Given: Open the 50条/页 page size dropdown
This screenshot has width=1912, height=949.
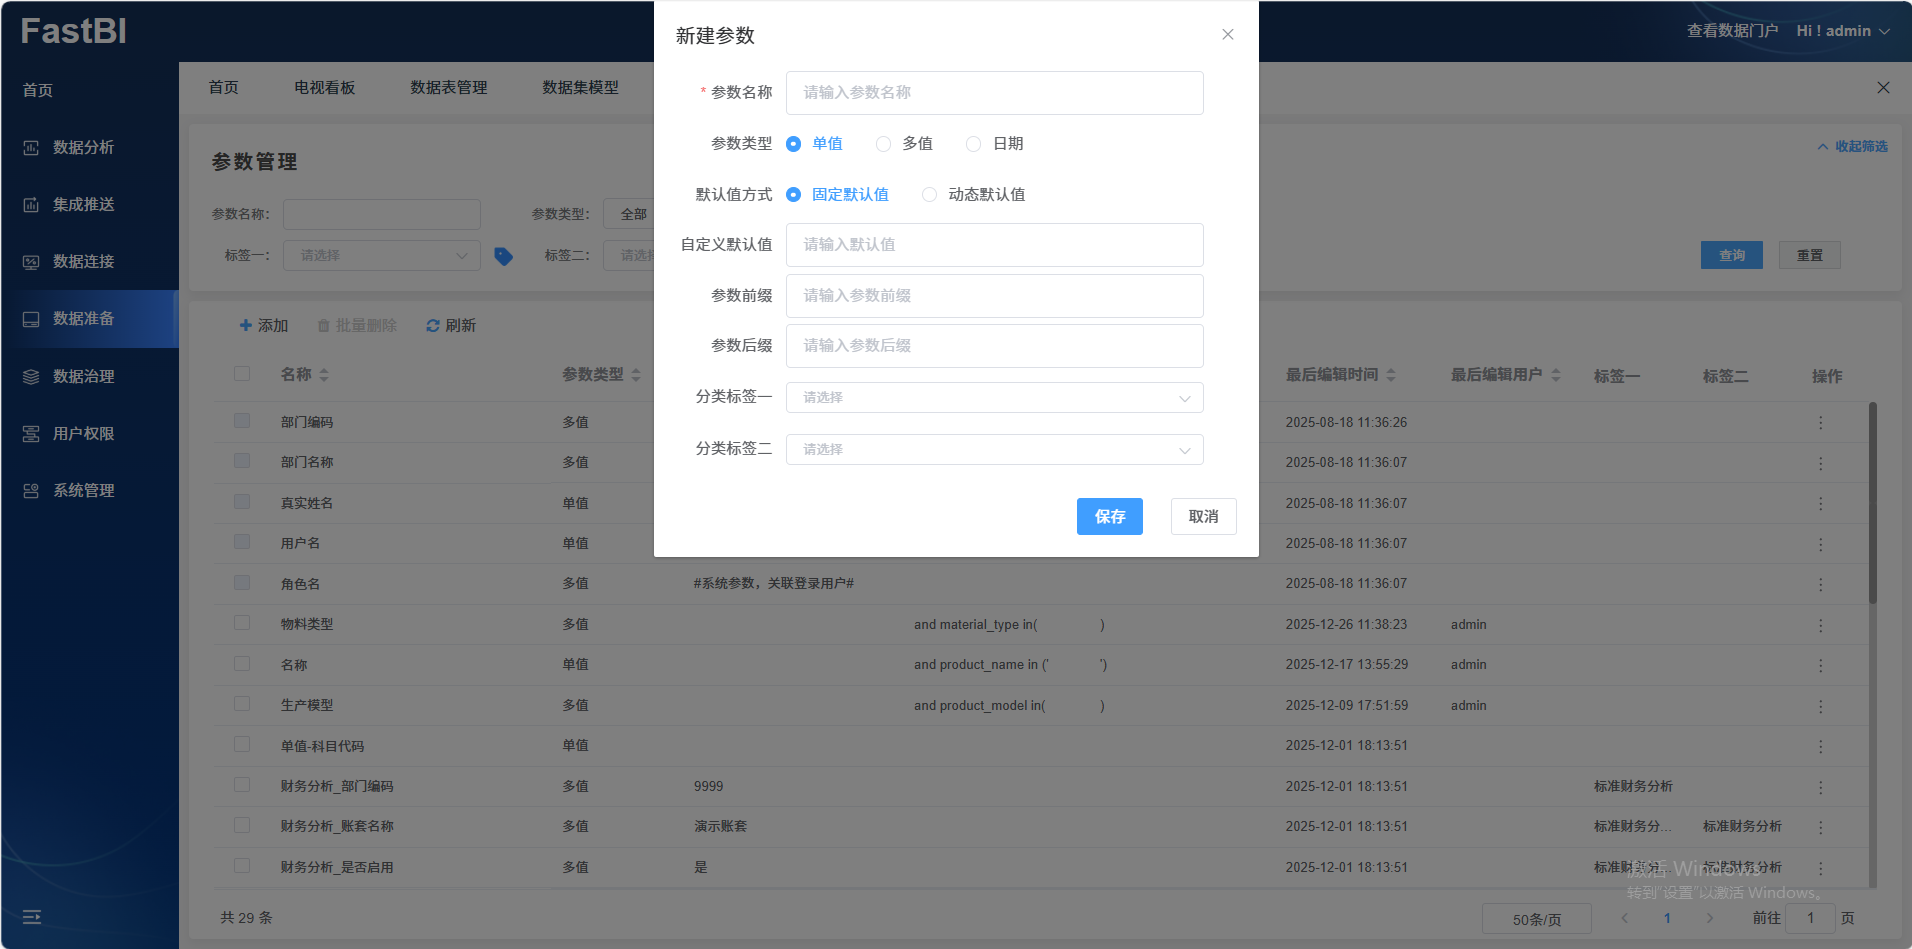Looking at the screenshot, I should (1536, 919).
